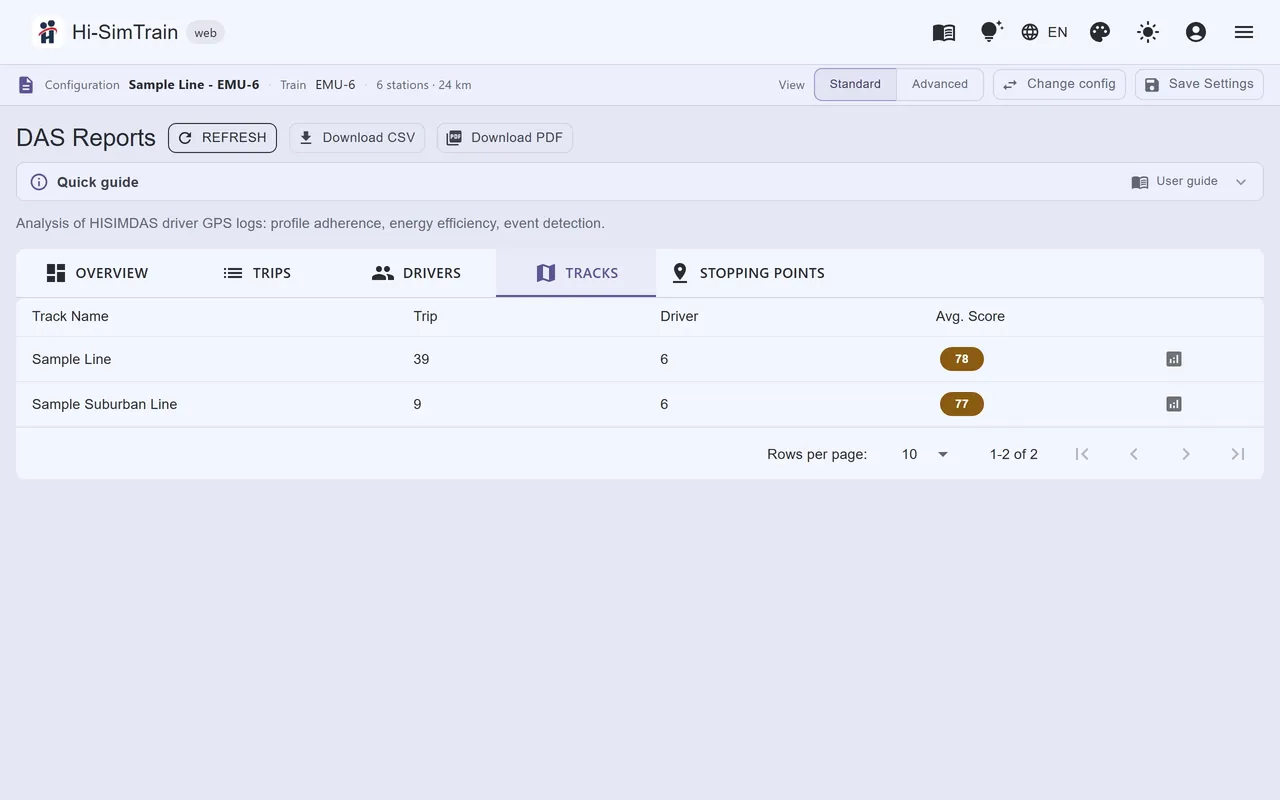Refresh the DAS Reports
Image resolution: width=1280 pixels, height=800 pixels.
pyautogui.click(x=222, y=138)
